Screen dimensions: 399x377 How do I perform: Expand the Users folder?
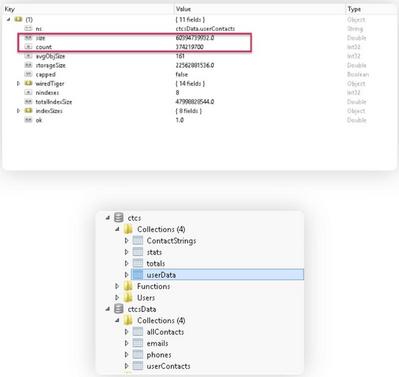[x=117, y=298]
